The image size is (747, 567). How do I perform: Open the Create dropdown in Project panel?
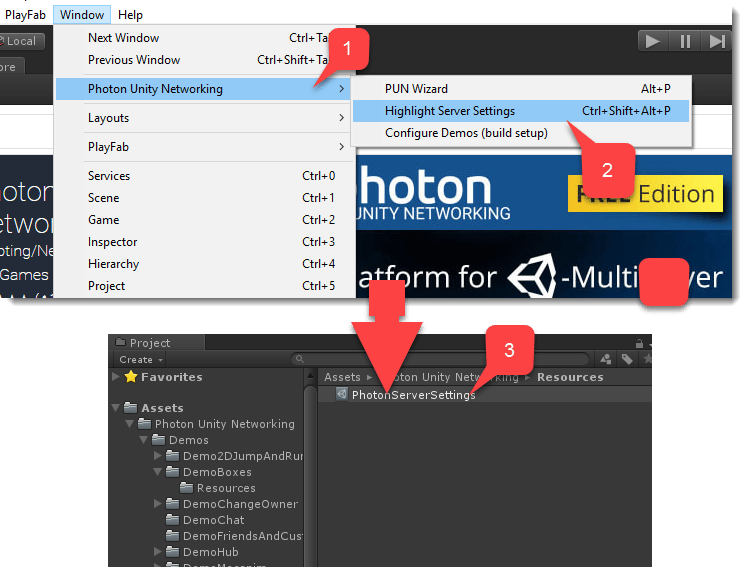tap(141, 359)
